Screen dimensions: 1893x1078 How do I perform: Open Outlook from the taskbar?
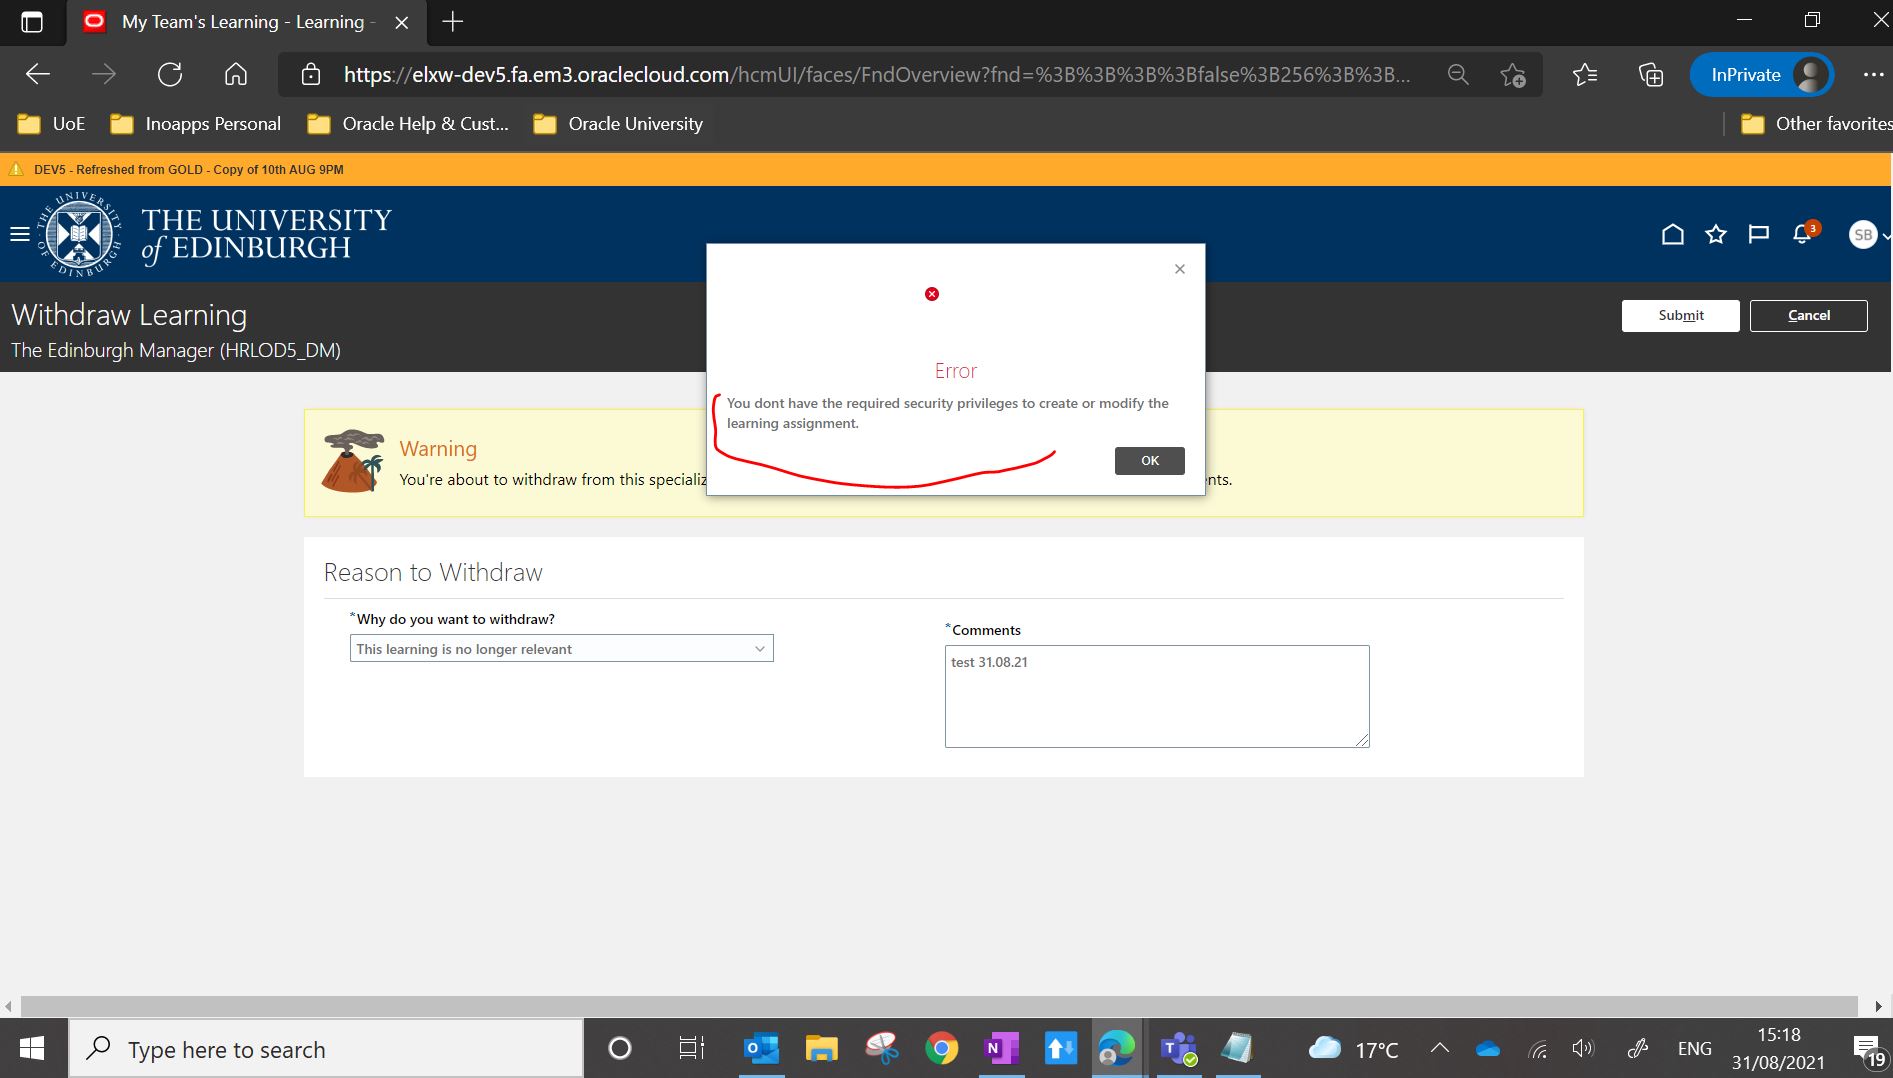tap(762, 1048)
